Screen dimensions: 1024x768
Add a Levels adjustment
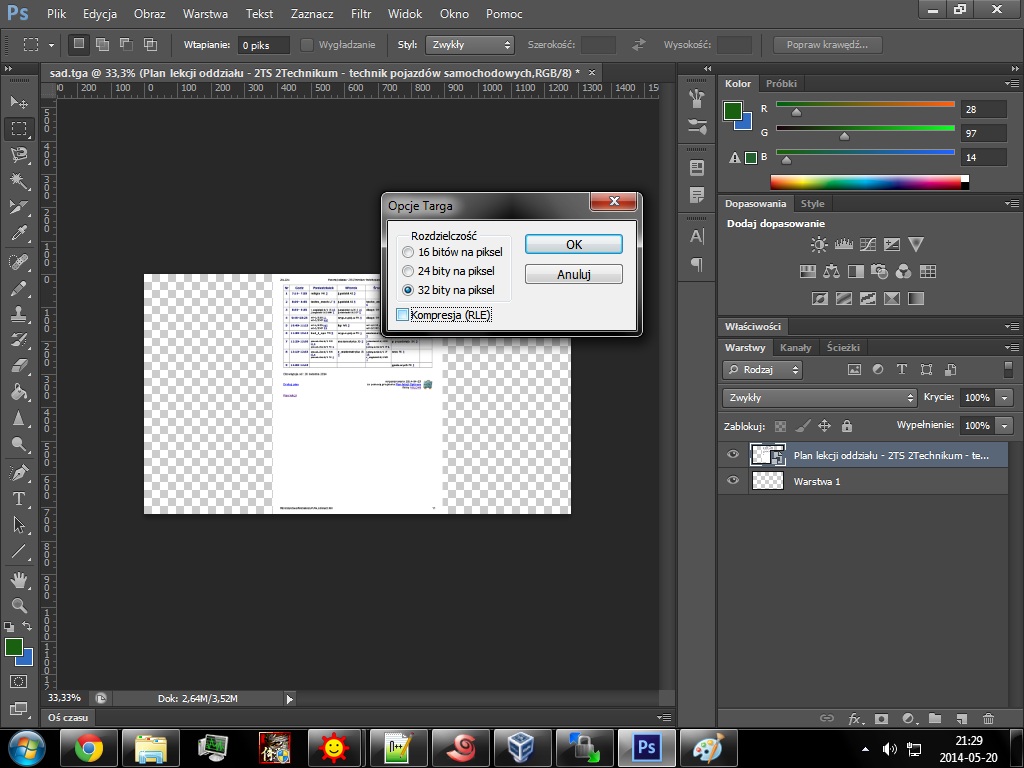844,245
